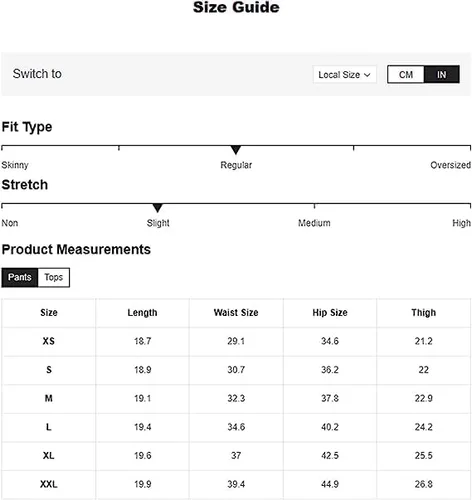Select the XXL size row
The height and width of the screenshot is (500, 472).
click(236, 484)
